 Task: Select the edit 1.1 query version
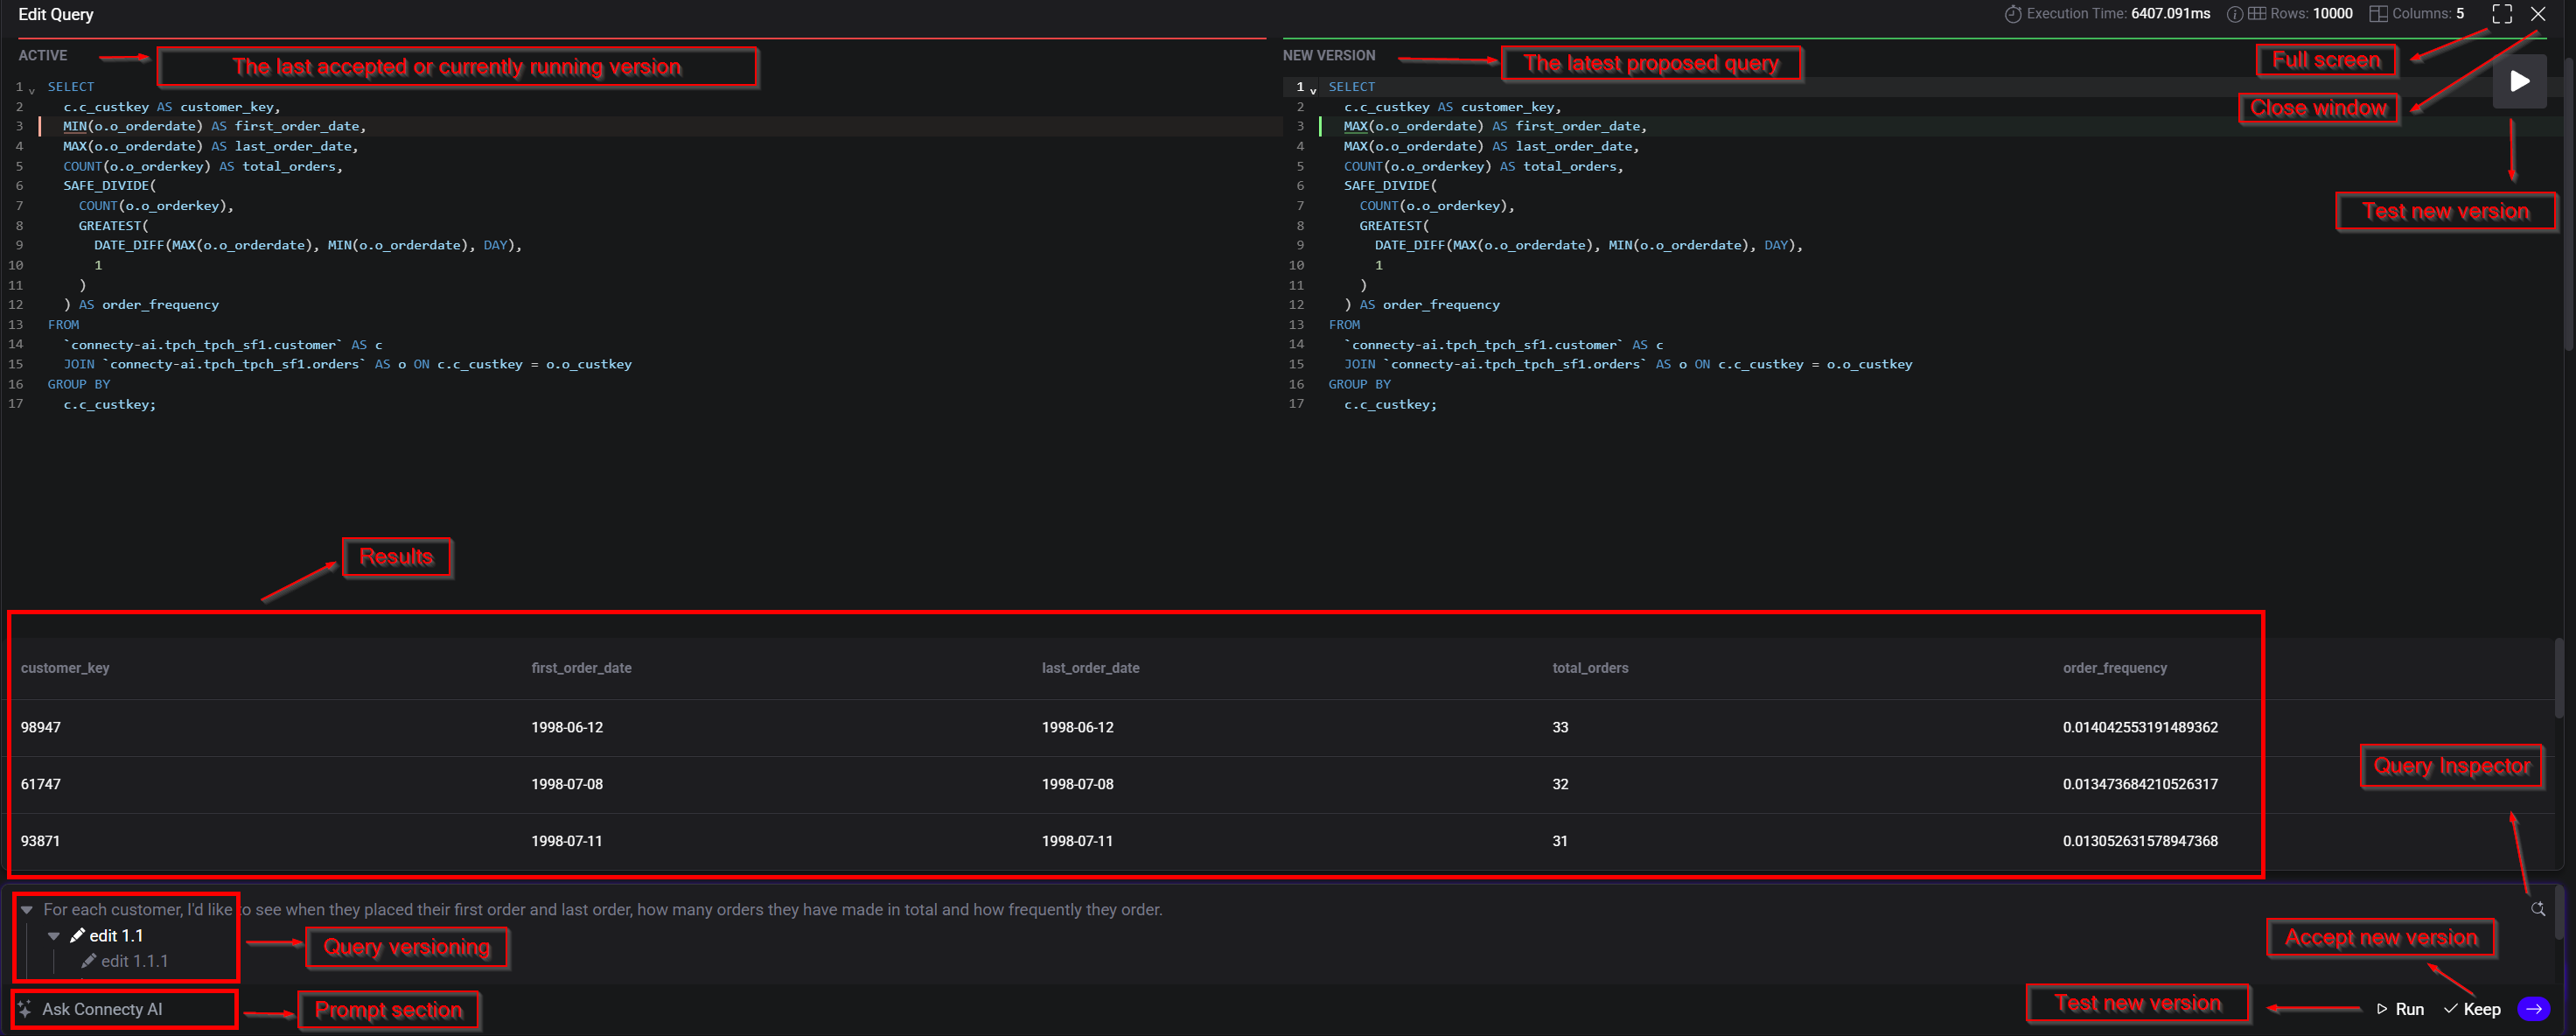[x=116, y=936]
